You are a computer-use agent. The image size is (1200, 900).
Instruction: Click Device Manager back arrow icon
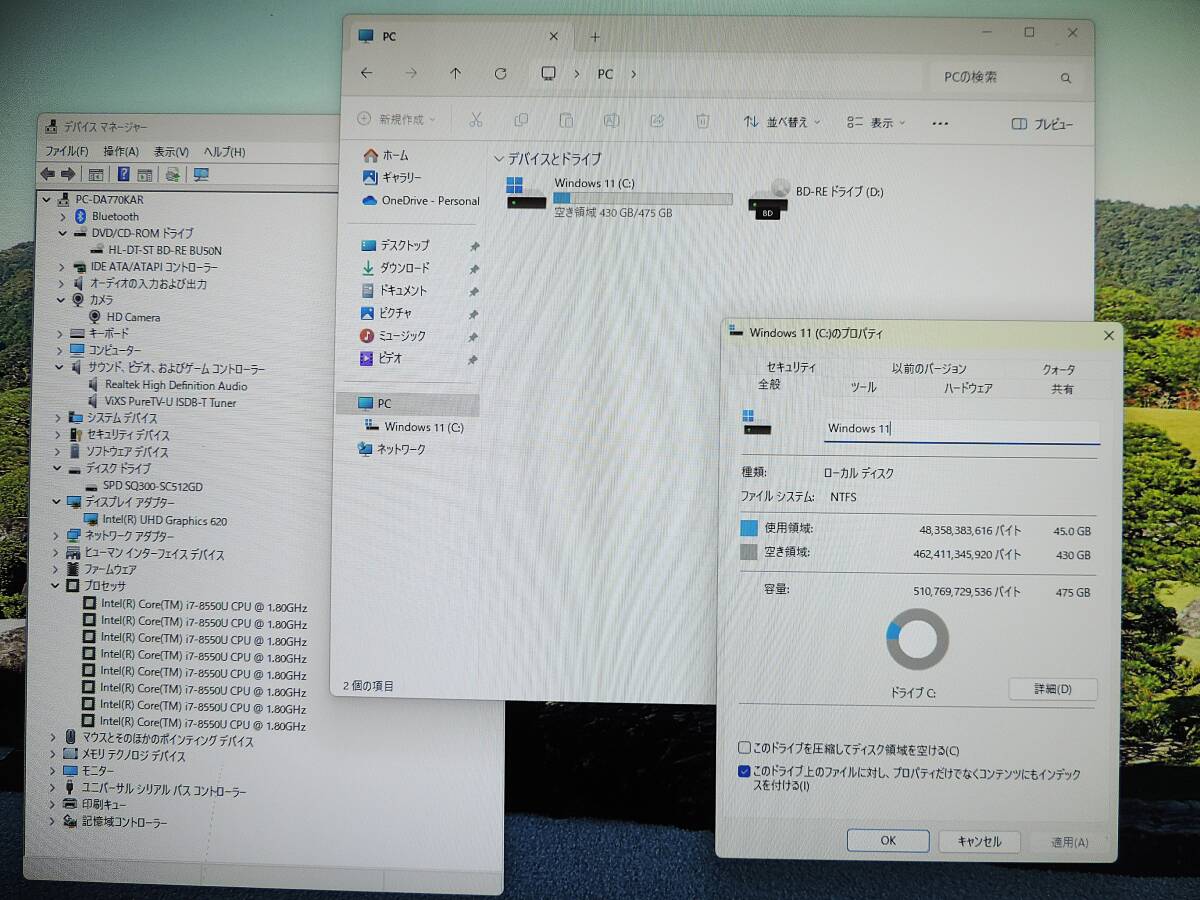pyautogui.click(x=47, y=174)
